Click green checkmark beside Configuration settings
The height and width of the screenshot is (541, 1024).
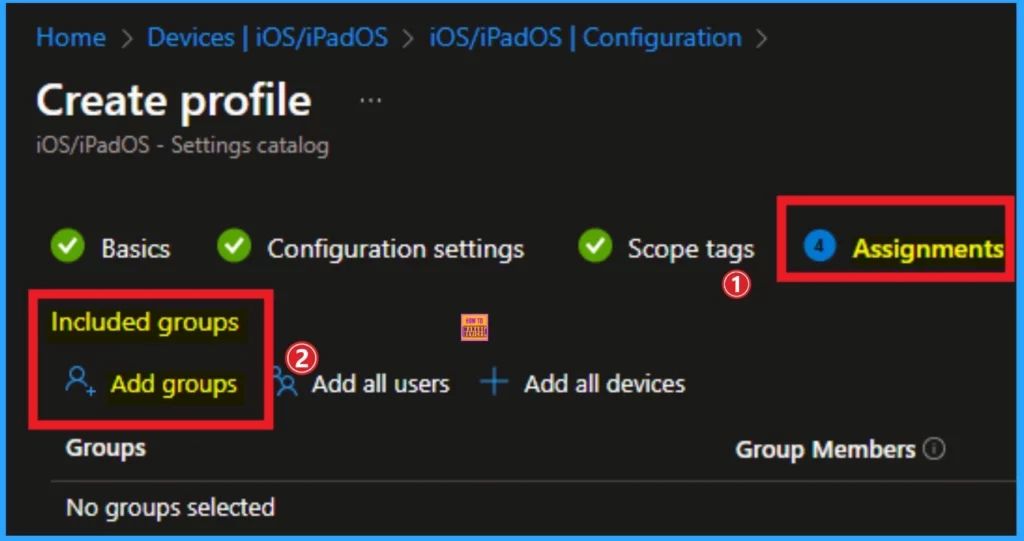pos(234,246)
